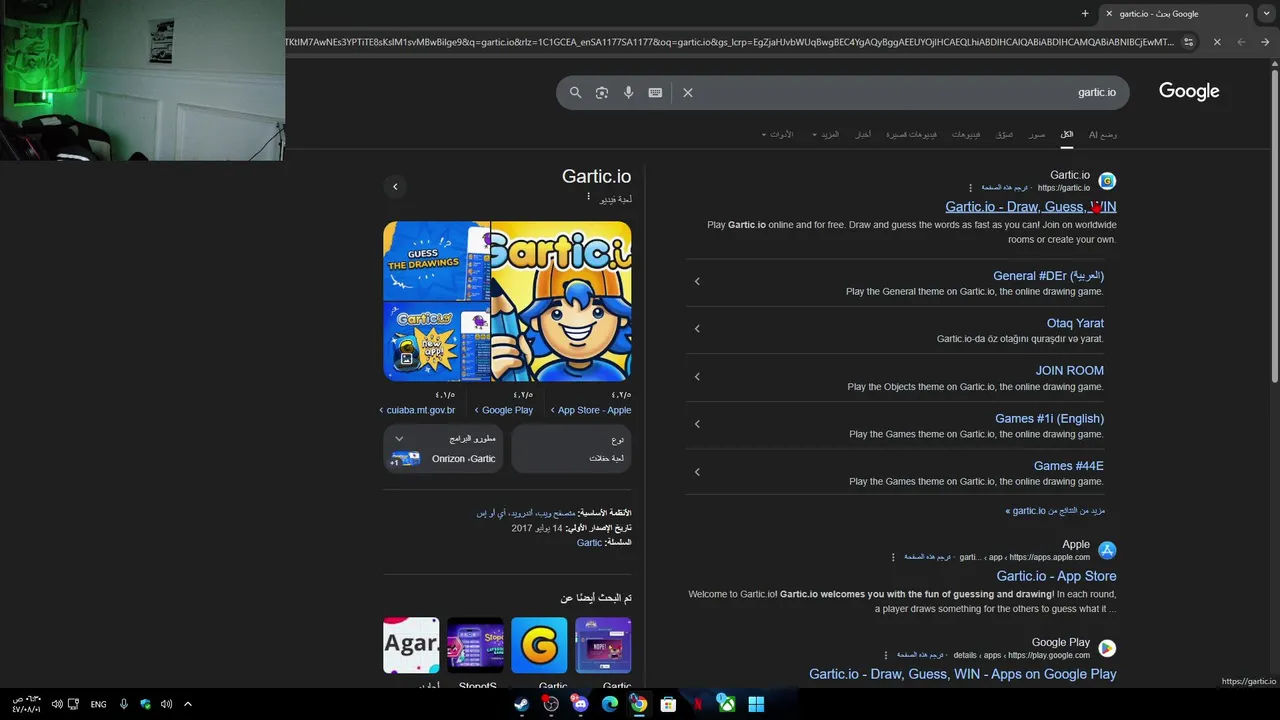Open the Google Play rating link

coord(507,410)
